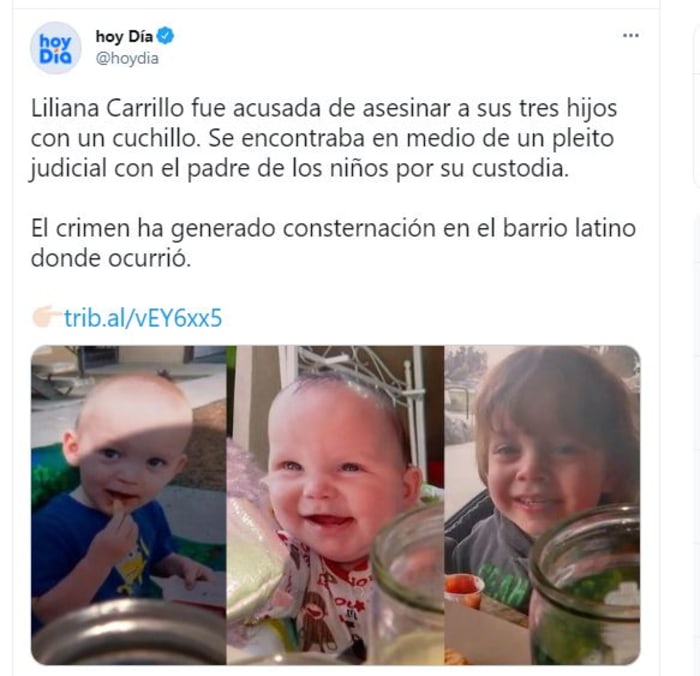This screenshot has height=676, width=700.
Task: Click the tweet line mentioning Liliana Carrillo
Action: 324,108
